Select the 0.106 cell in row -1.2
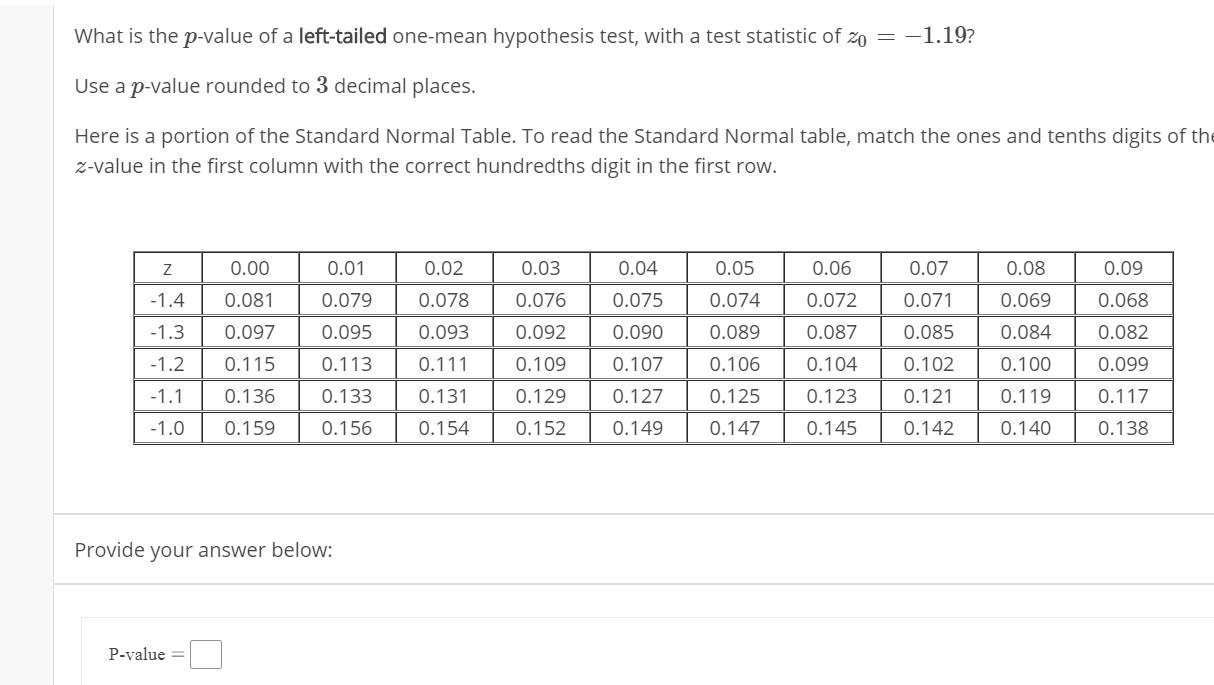 735,364
